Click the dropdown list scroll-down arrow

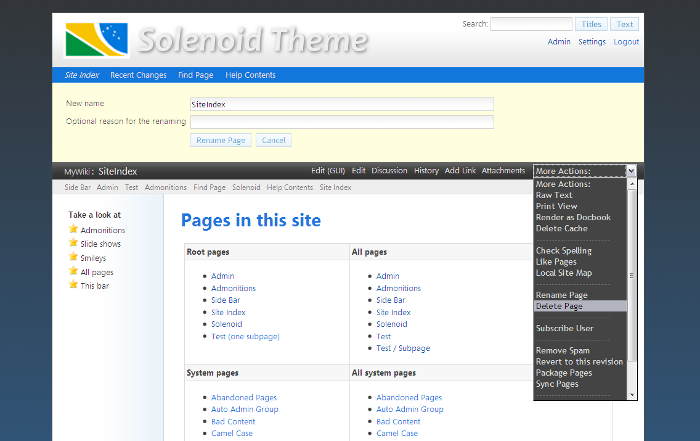click(x=632, y=395)
